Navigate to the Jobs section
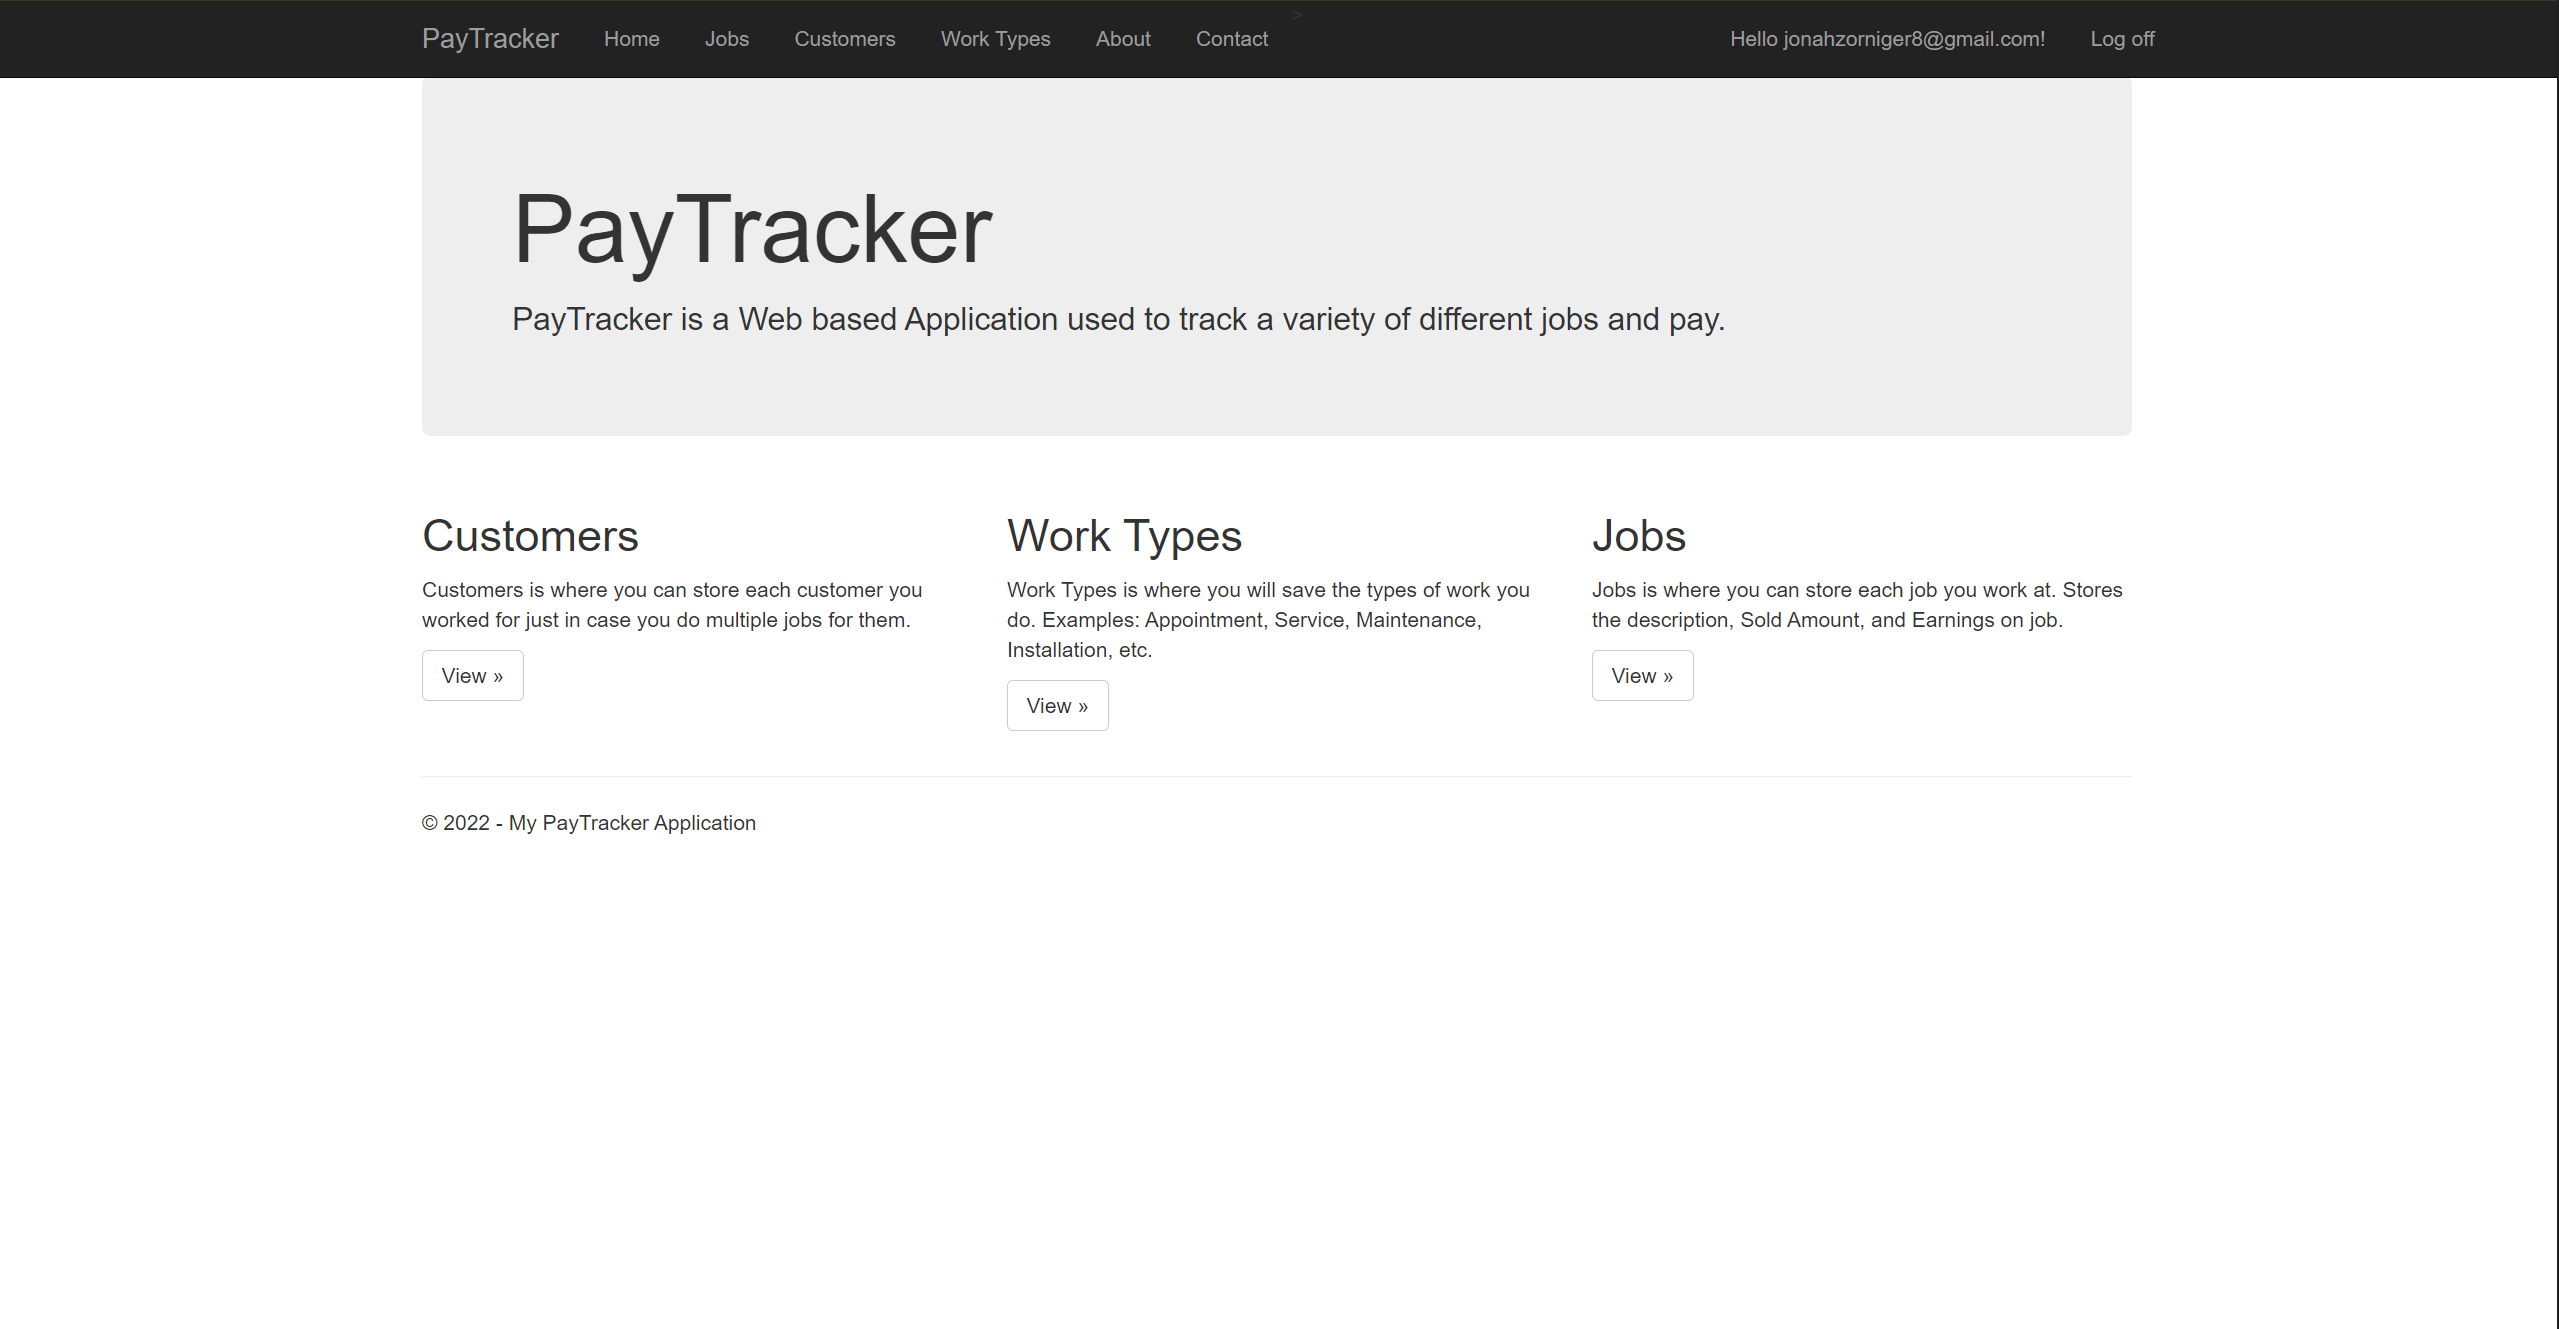Image resolution: width=2559 pixels, height=1329 pixels. [724, 39]
